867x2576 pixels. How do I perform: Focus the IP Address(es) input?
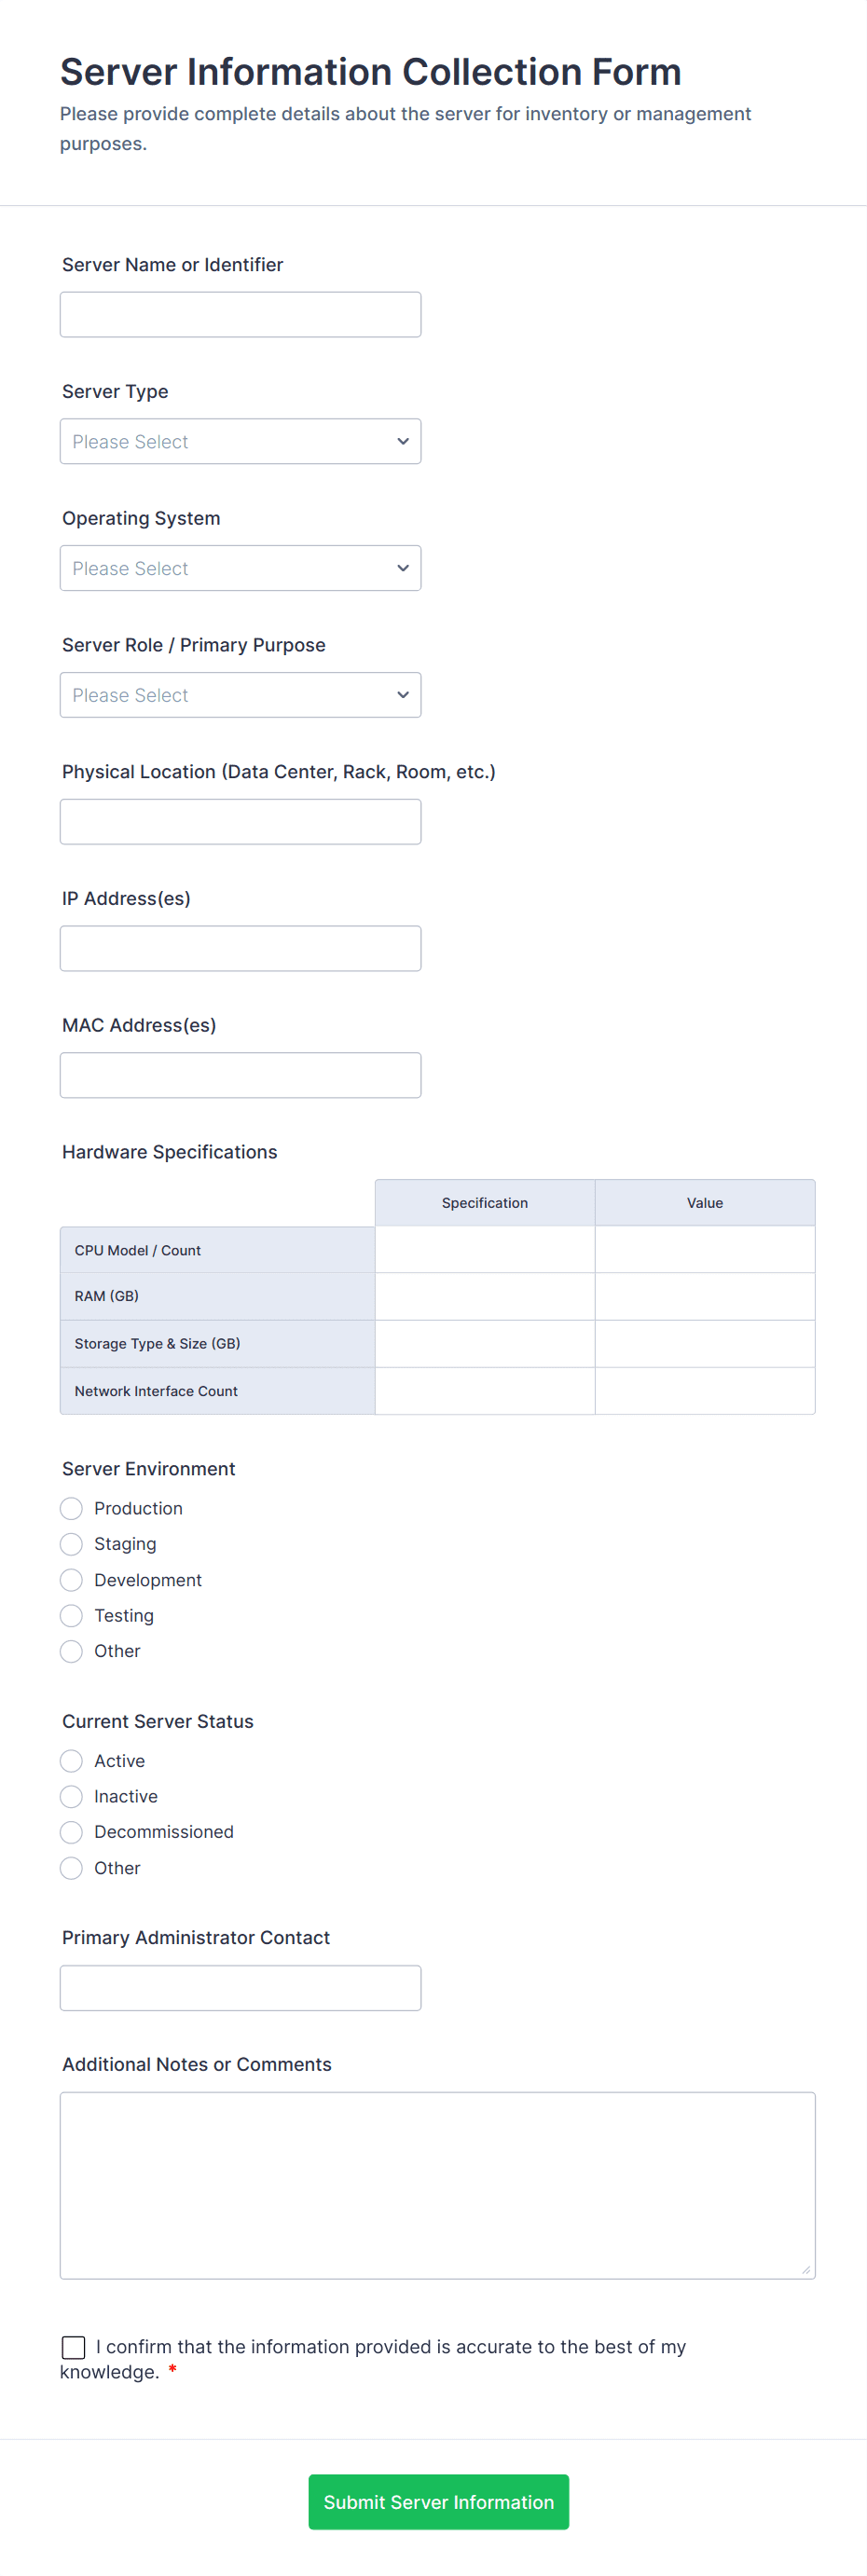point(240,947)
